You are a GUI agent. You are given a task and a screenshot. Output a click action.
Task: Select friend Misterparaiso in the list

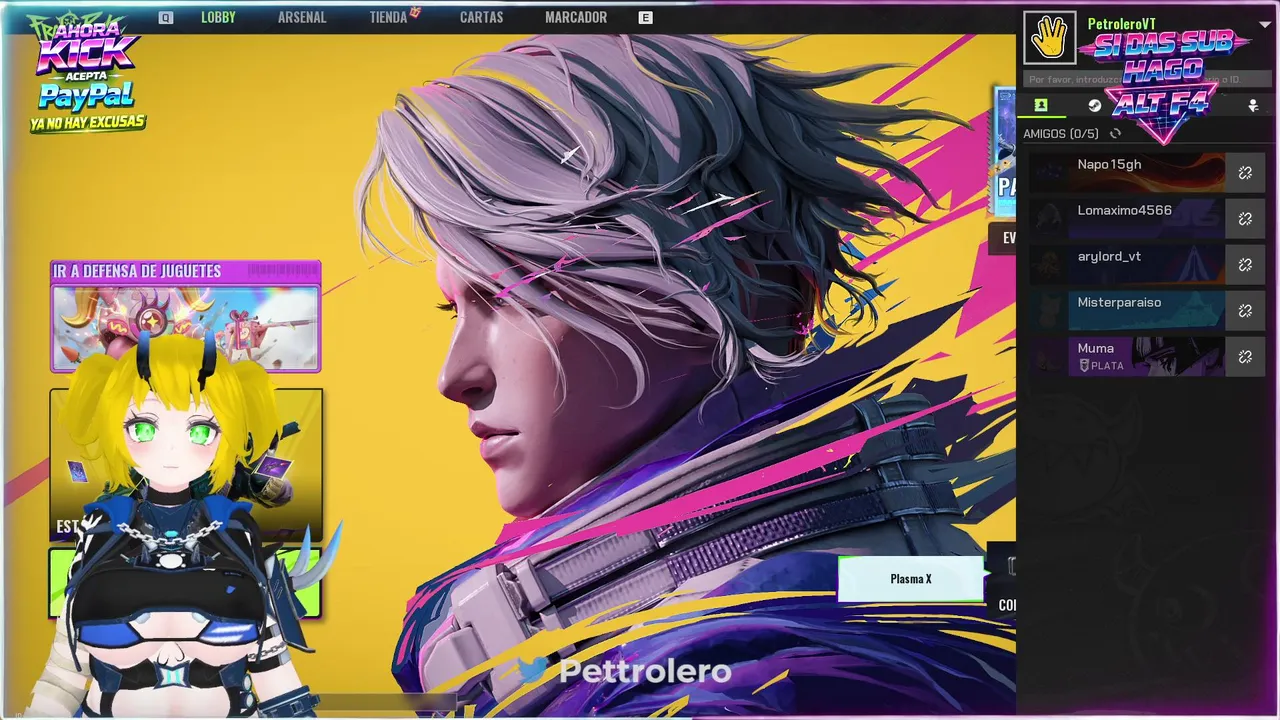[x=1127, y=311]
